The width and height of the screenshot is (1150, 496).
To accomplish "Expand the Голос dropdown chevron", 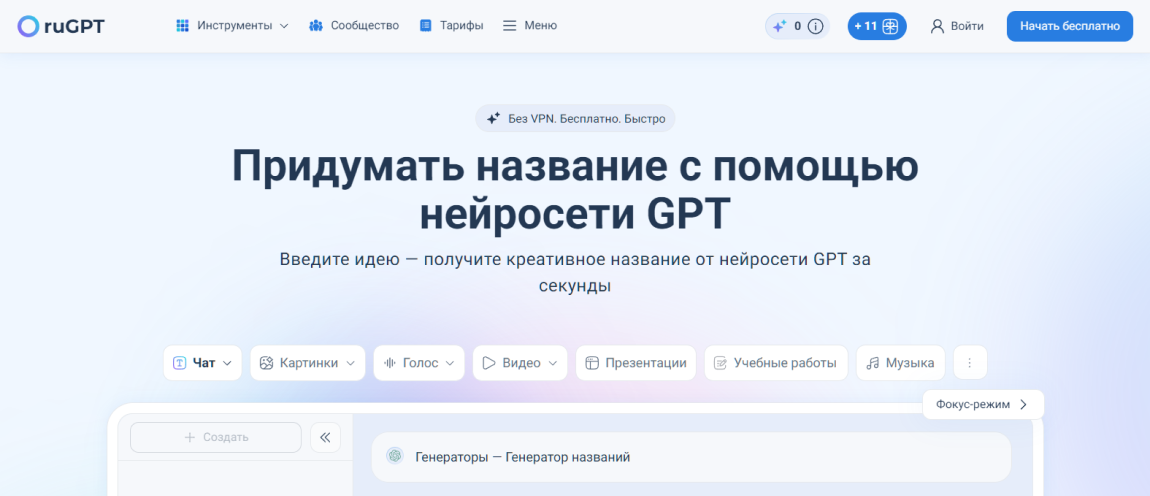I will click(450, 363).
